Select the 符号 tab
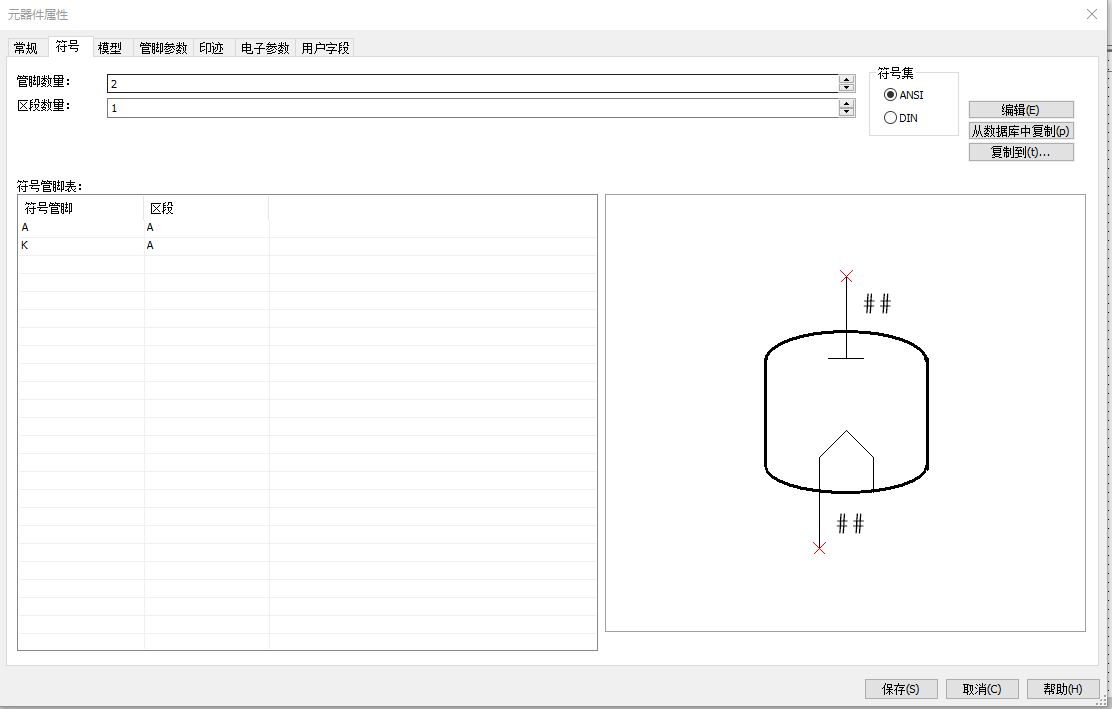The width and height of the screenshot is (1112, 709). coord(68,46)
